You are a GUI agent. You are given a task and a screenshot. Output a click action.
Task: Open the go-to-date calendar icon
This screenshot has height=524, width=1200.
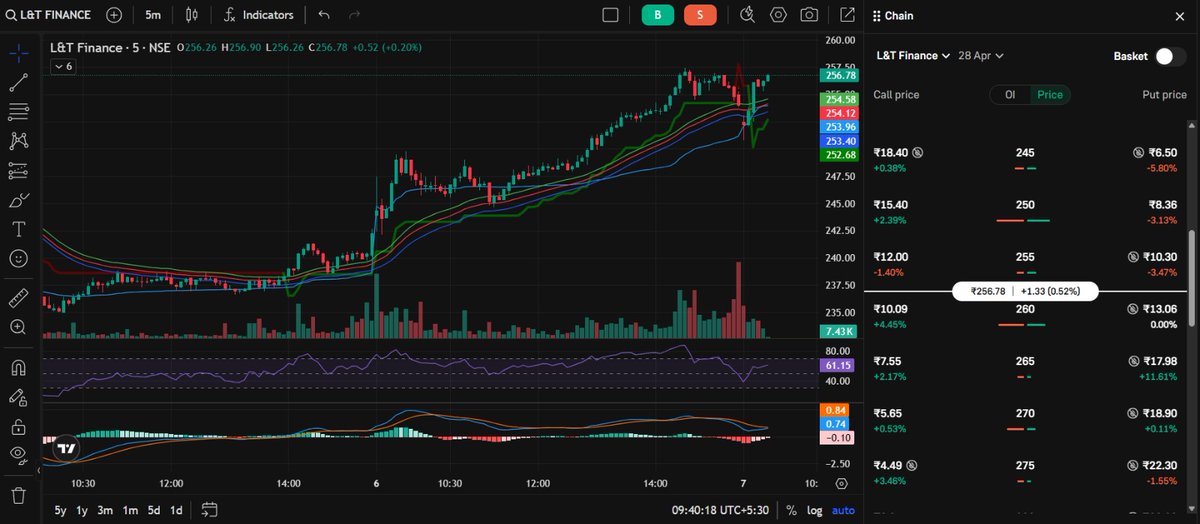tap(209, 510)
